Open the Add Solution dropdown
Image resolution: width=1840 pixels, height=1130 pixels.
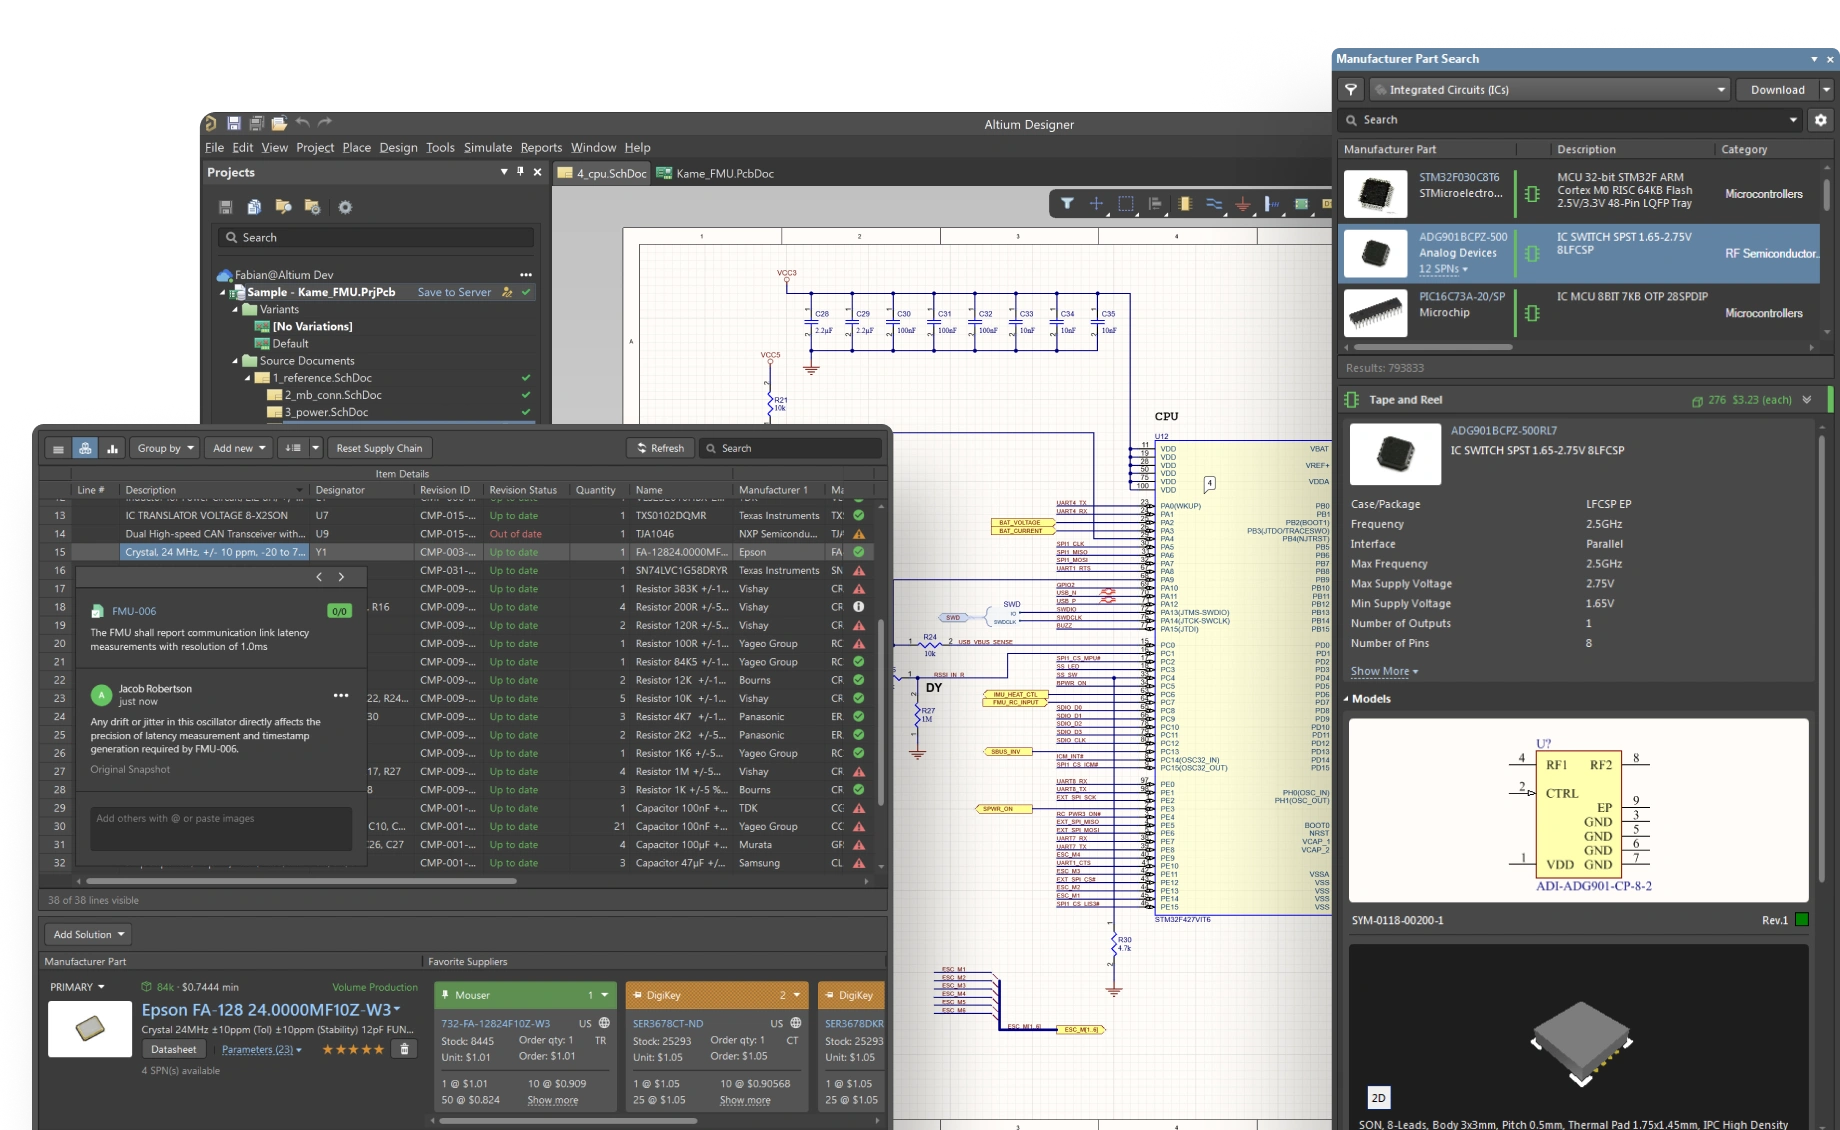coord(88,935)
